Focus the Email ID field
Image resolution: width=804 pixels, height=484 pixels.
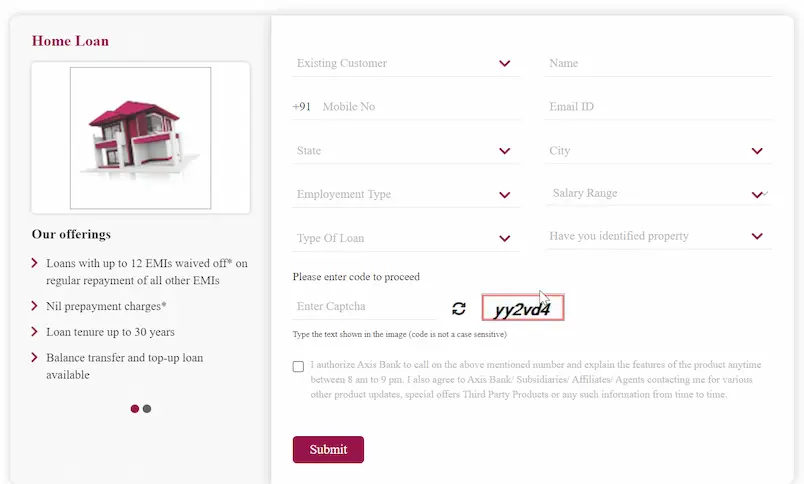point(658,107)
